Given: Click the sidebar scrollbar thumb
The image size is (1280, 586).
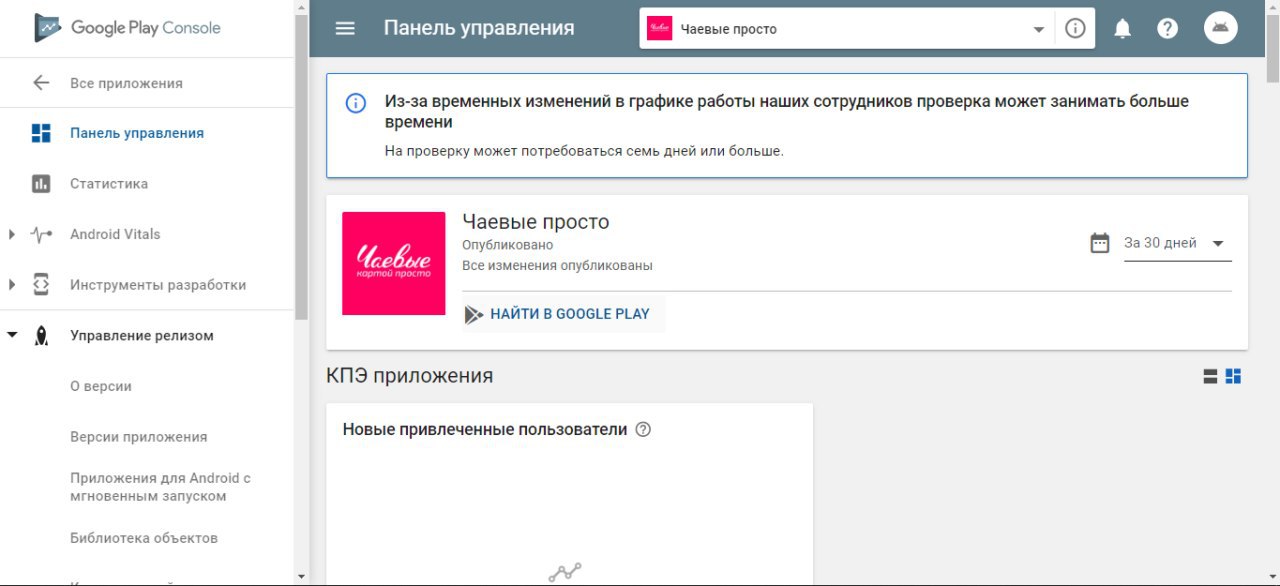Looking at the screenshot, I should [302, 167].
